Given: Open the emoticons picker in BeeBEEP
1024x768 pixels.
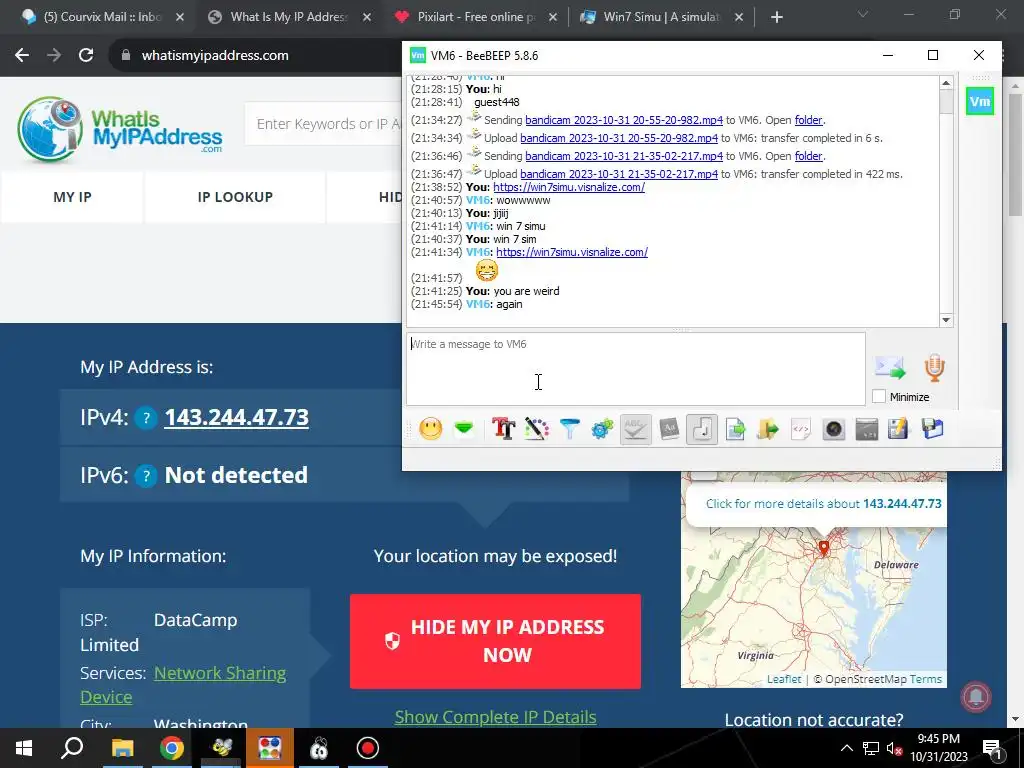Looking at the screenshot, I should 430,429.
